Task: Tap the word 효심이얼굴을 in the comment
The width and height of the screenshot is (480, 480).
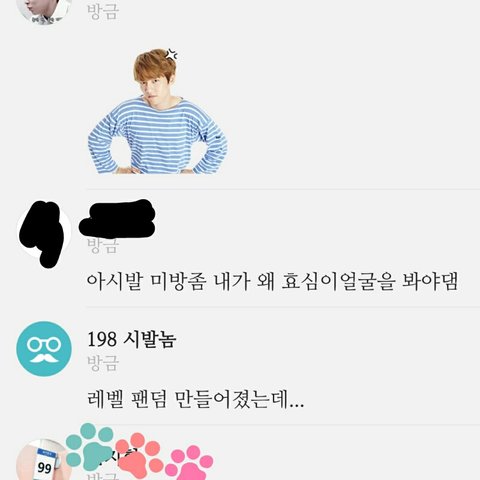Action: coord(338,282)
